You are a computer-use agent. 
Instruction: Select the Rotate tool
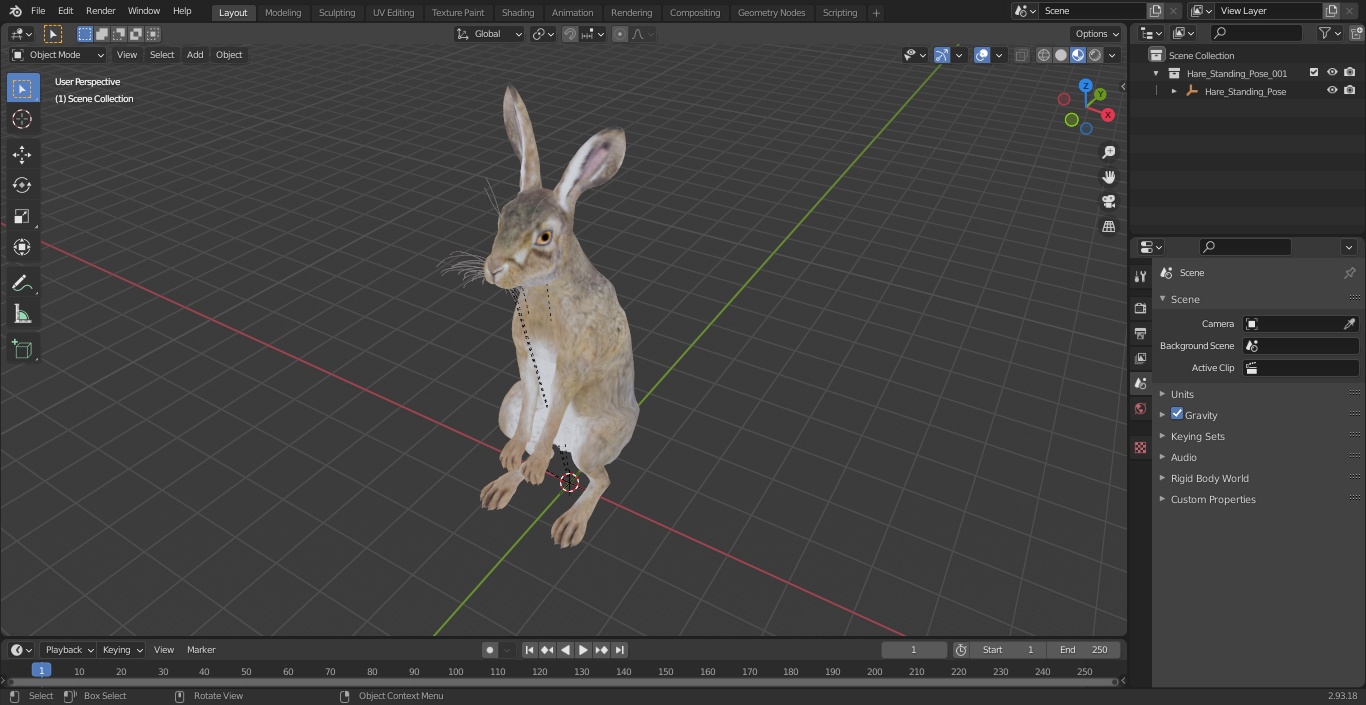(22, 185)
